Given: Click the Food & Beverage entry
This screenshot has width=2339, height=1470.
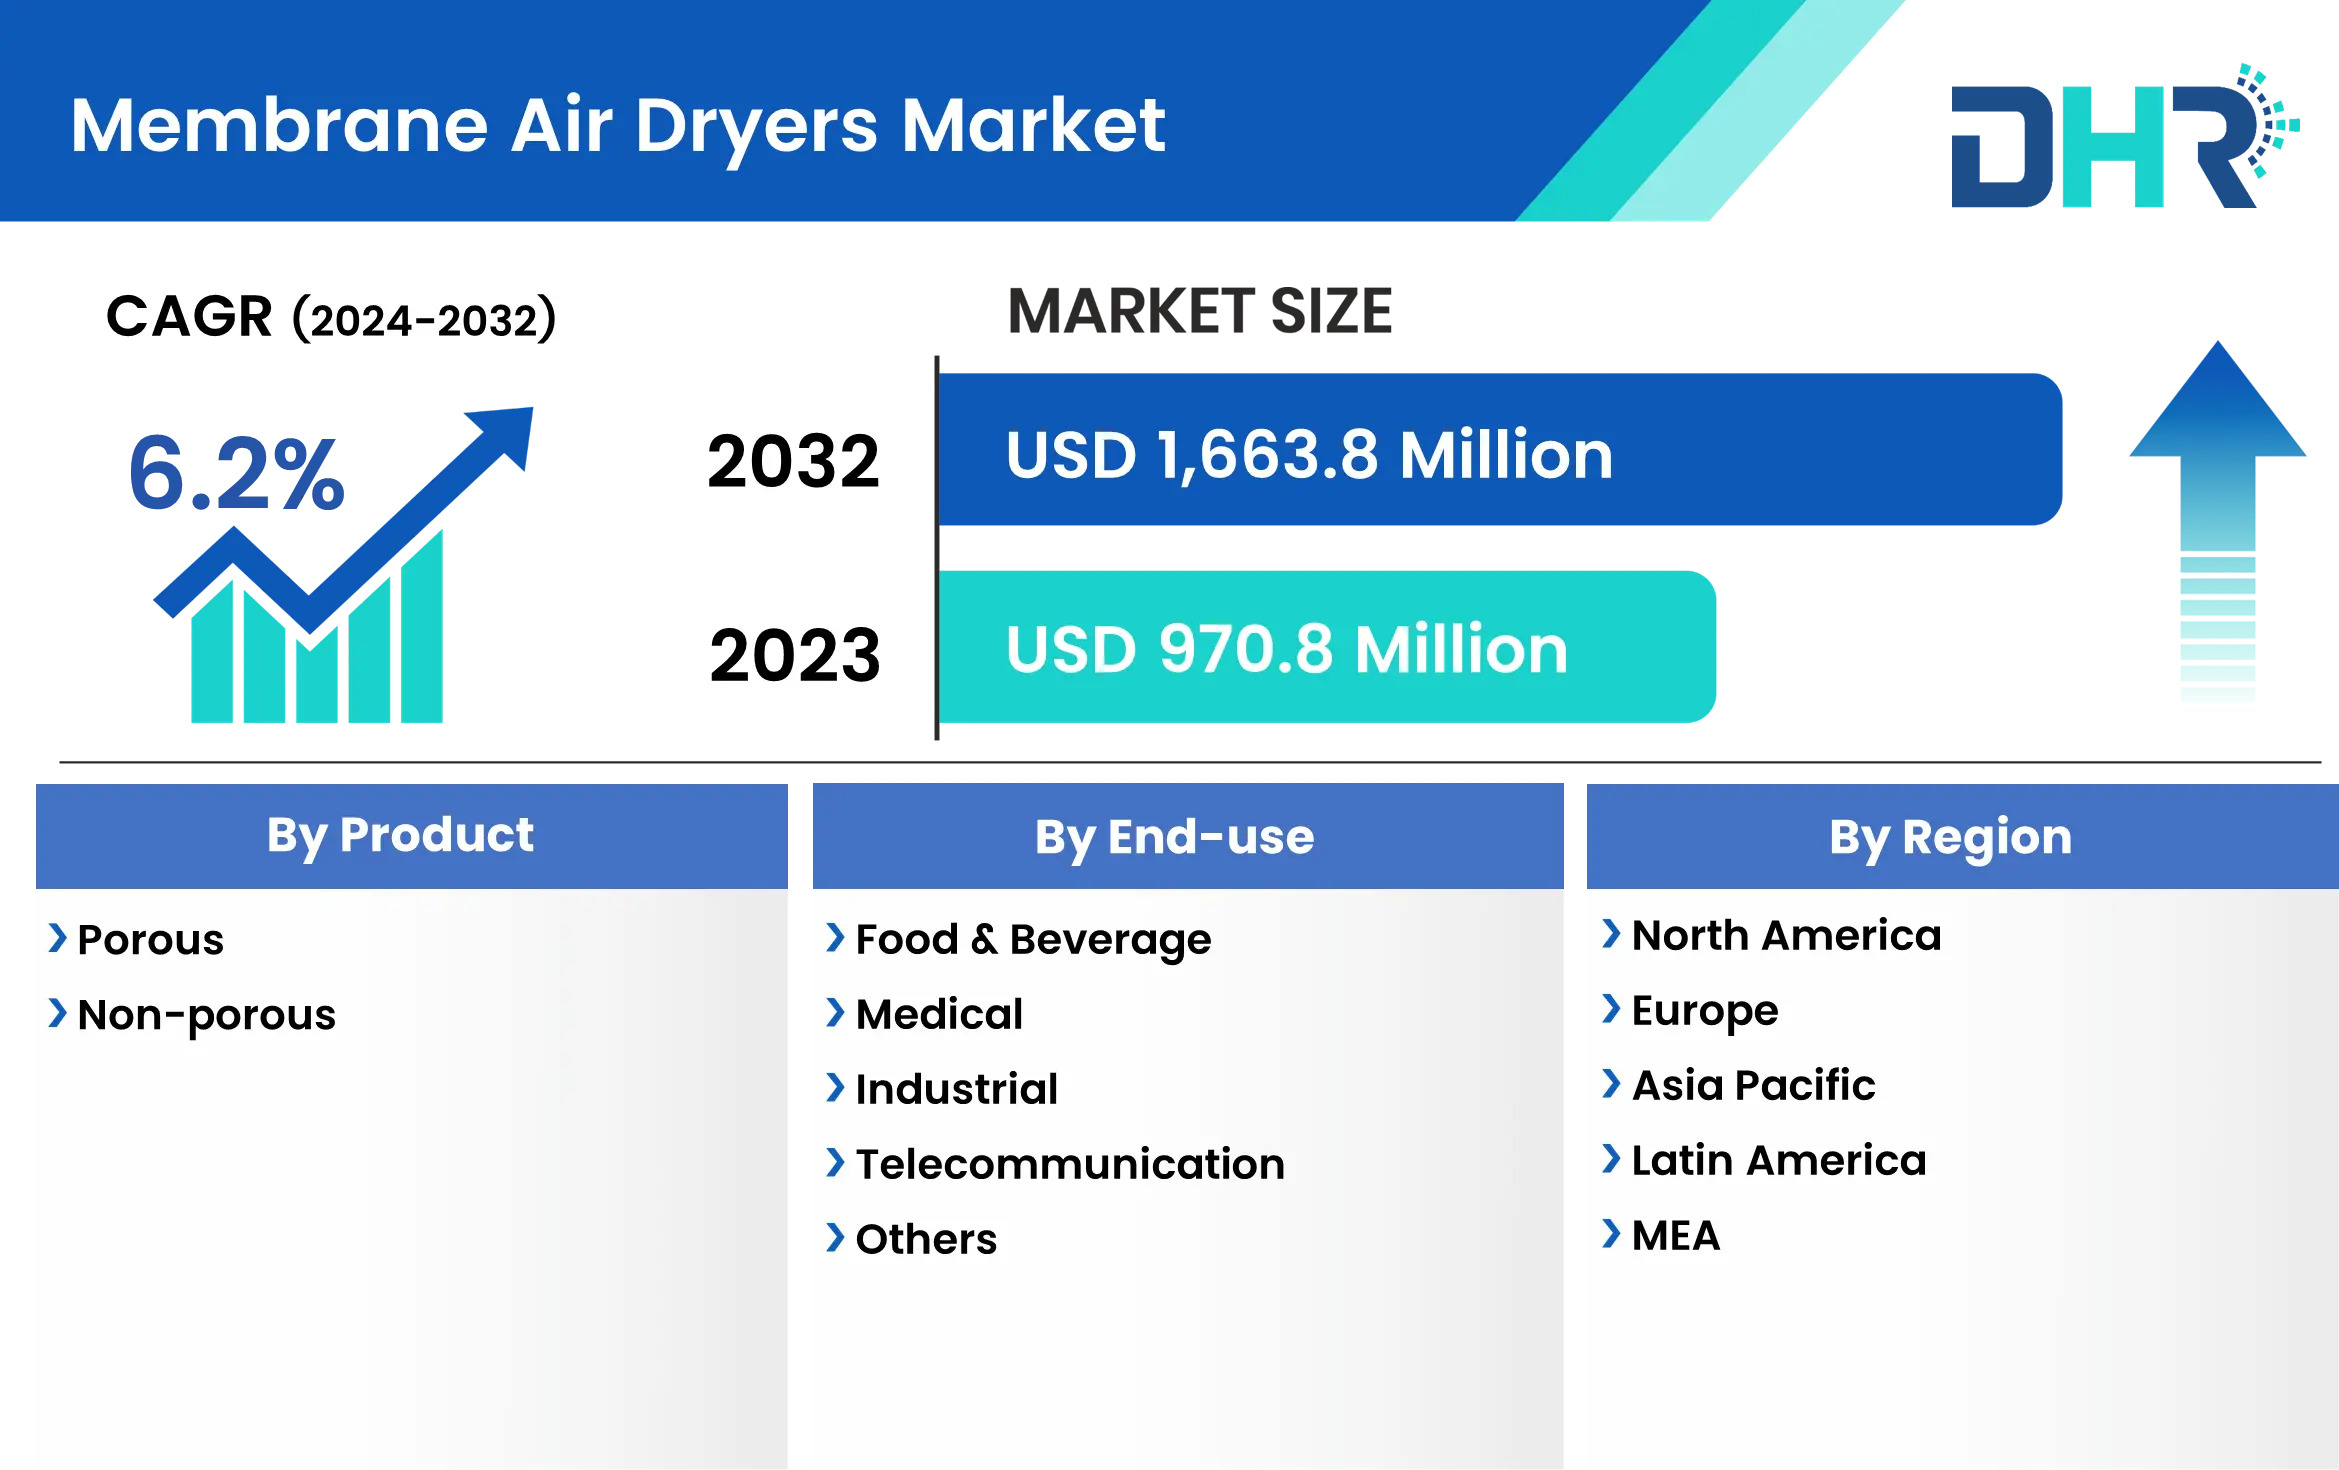Looking at the screenshot, I should point(1033,941).
